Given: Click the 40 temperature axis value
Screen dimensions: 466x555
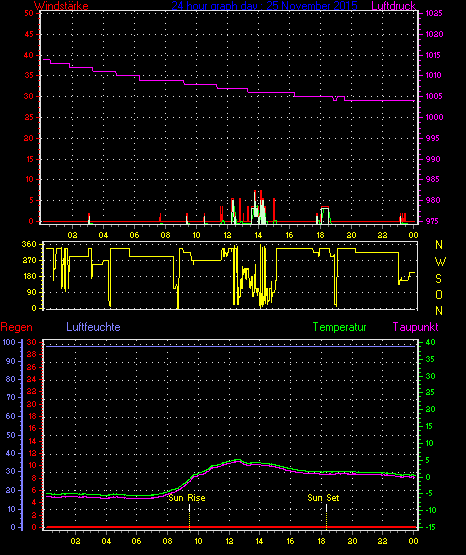Looking at the screenshot, I should point(431,342).
